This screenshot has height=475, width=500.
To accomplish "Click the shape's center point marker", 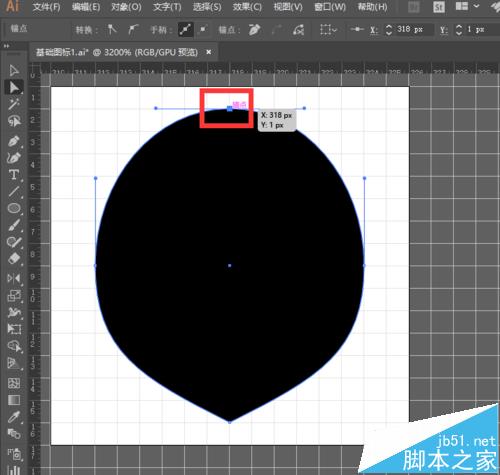I will click(230, 266).
